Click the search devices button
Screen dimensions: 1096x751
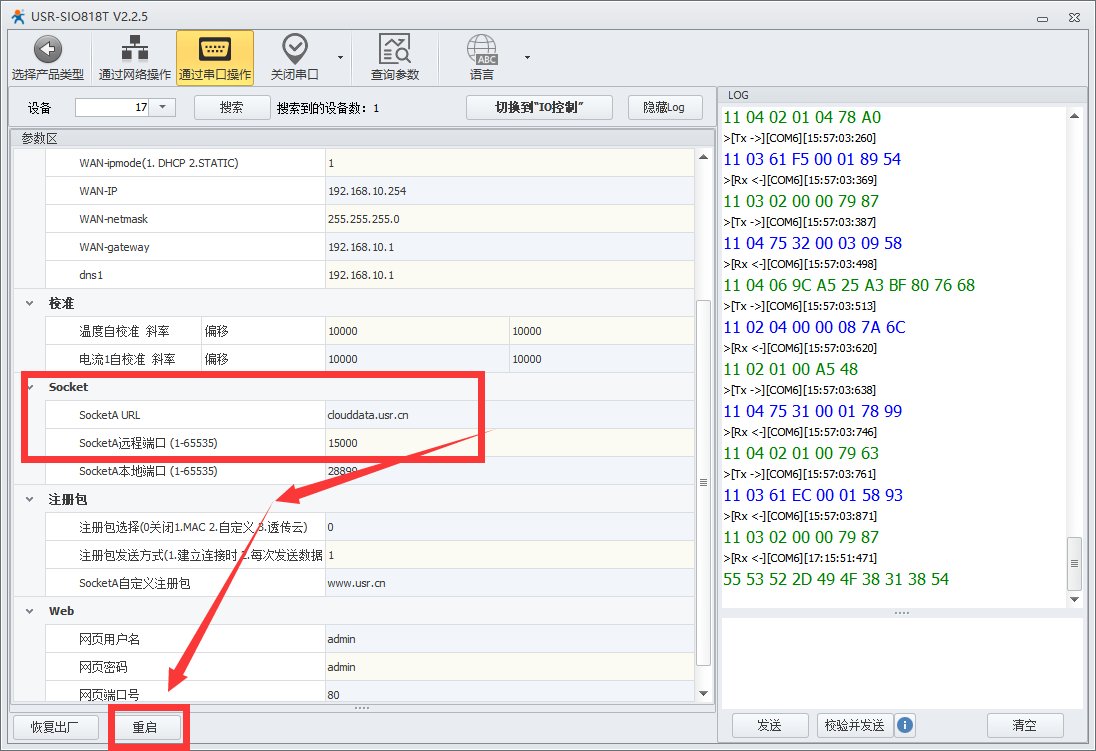click(x=231, y=107)
